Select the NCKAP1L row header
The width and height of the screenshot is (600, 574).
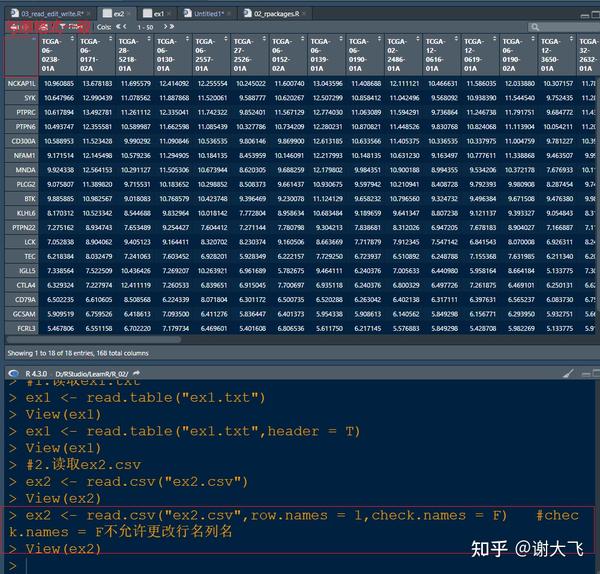point(21,83)
